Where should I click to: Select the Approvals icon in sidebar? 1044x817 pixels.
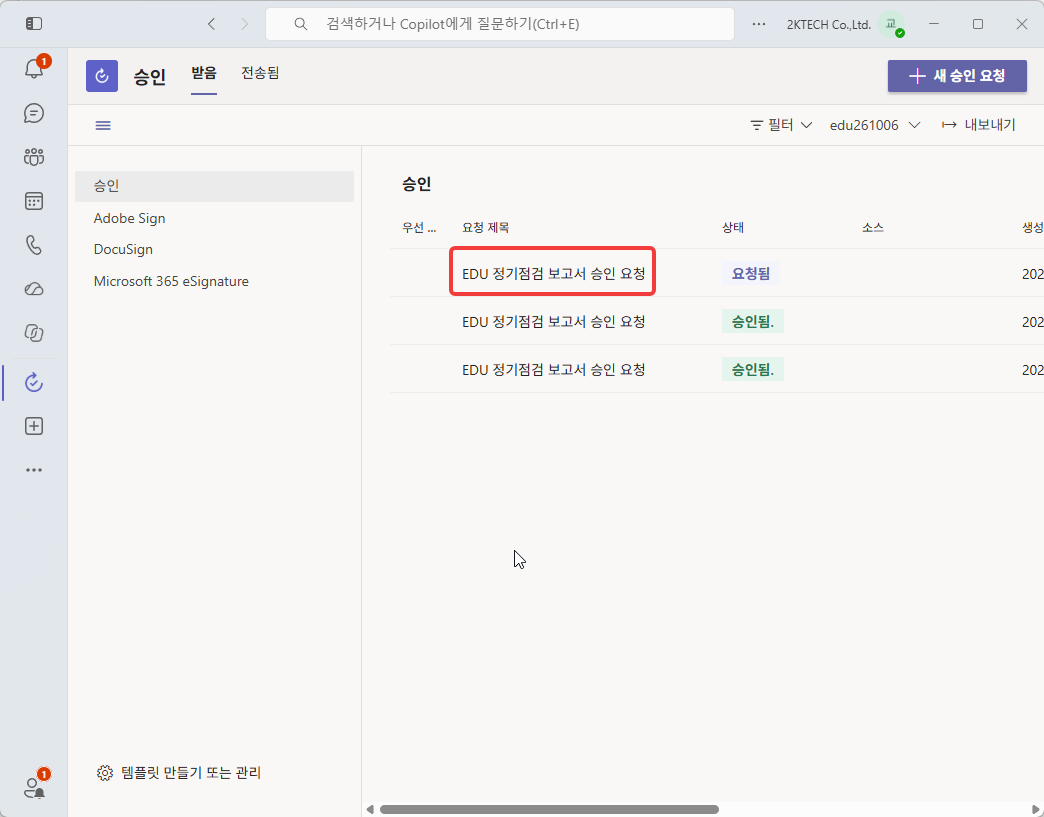point(34,382)
